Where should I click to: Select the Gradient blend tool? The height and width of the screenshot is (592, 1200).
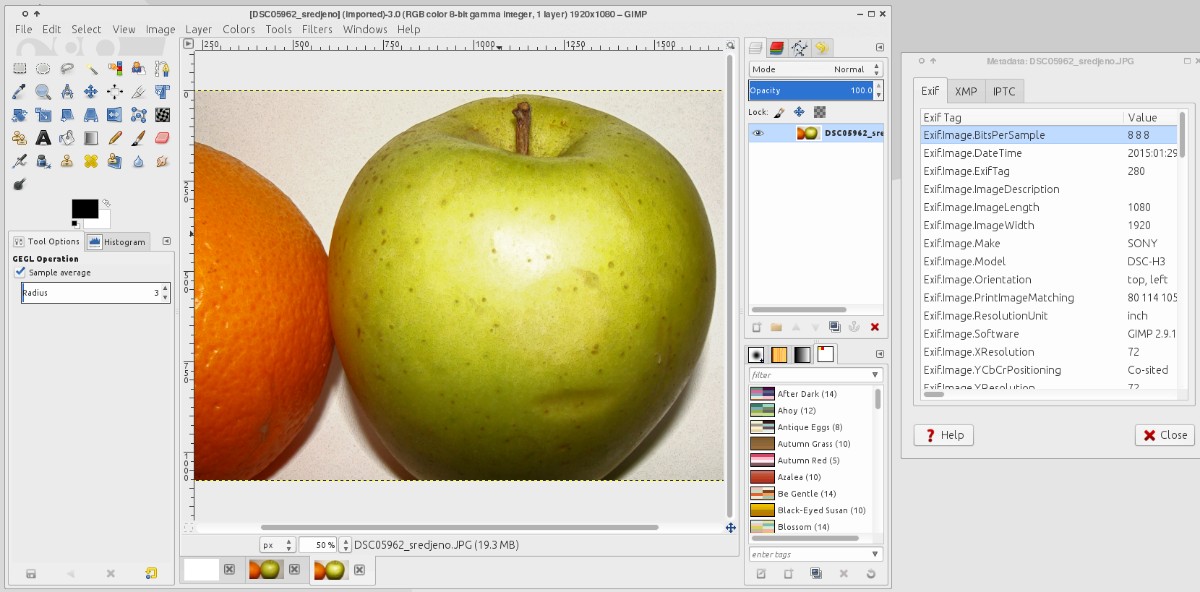point(91,138)
